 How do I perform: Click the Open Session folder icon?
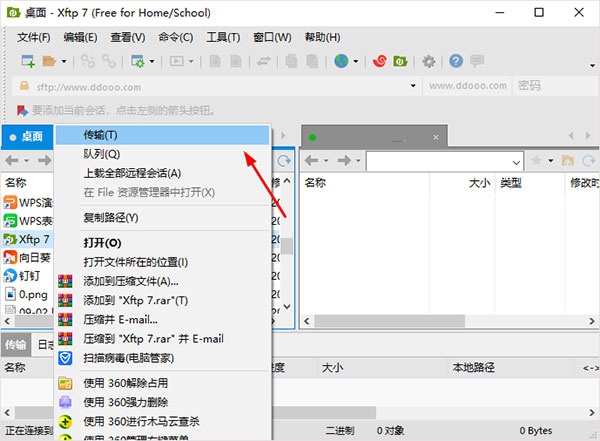click(x=49, y=61)
